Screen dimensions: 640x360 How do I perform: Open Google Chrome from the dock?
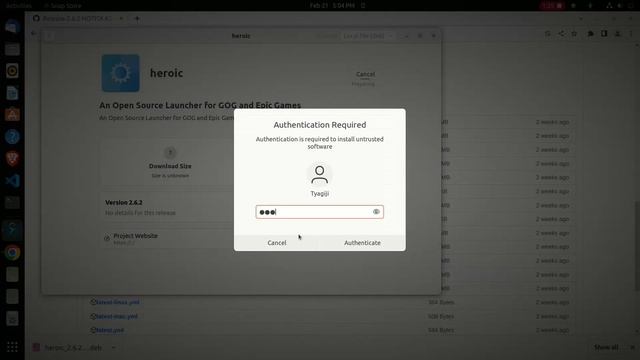pyautogui.click(x=12, y=253)
